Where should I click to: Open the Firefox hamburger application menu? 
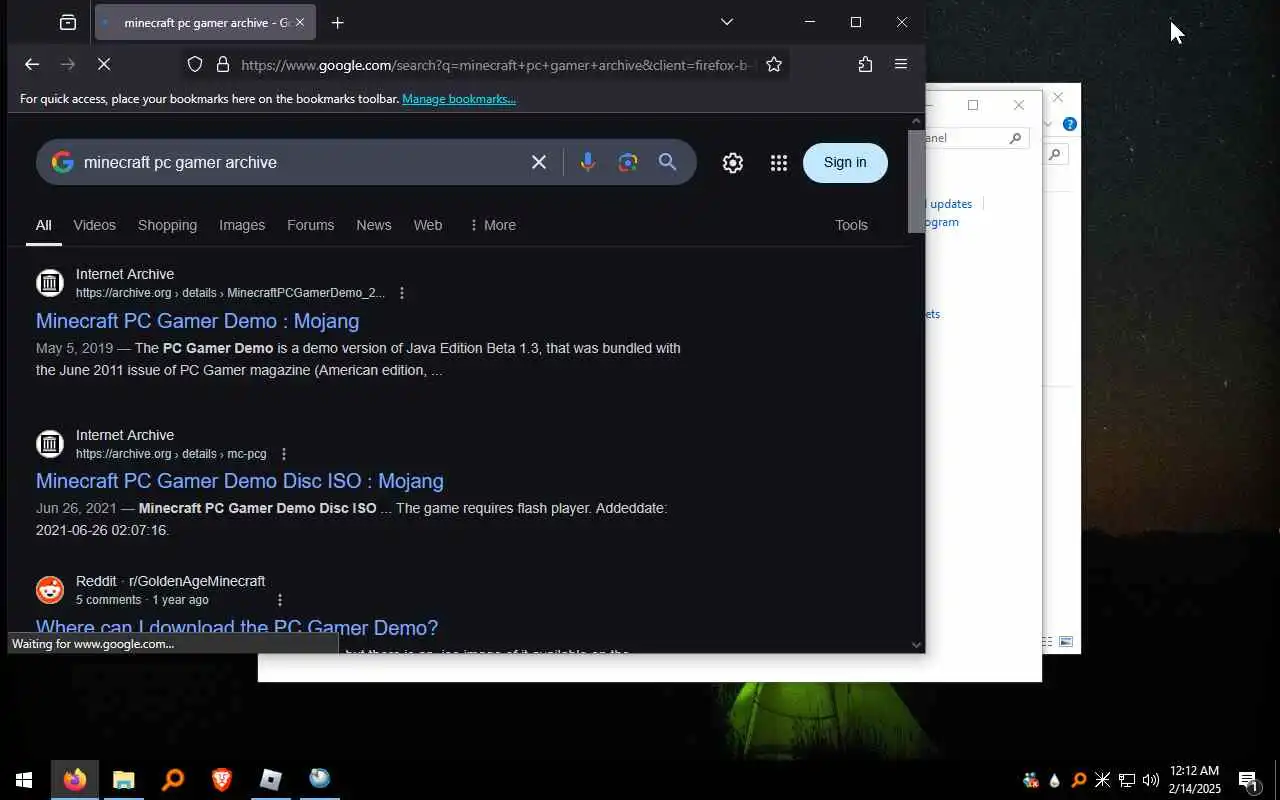[x=901, y=64]
